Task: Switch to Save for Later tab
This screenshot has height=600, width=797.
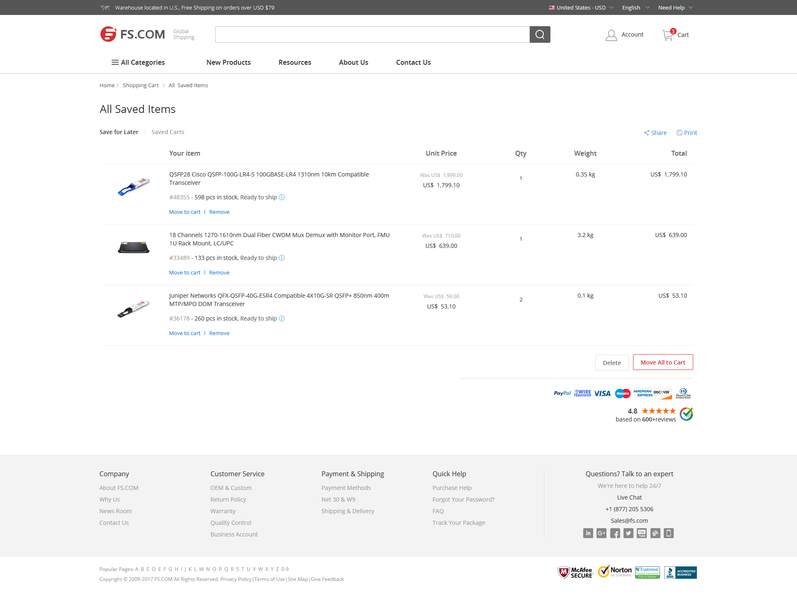Action: 119,132
